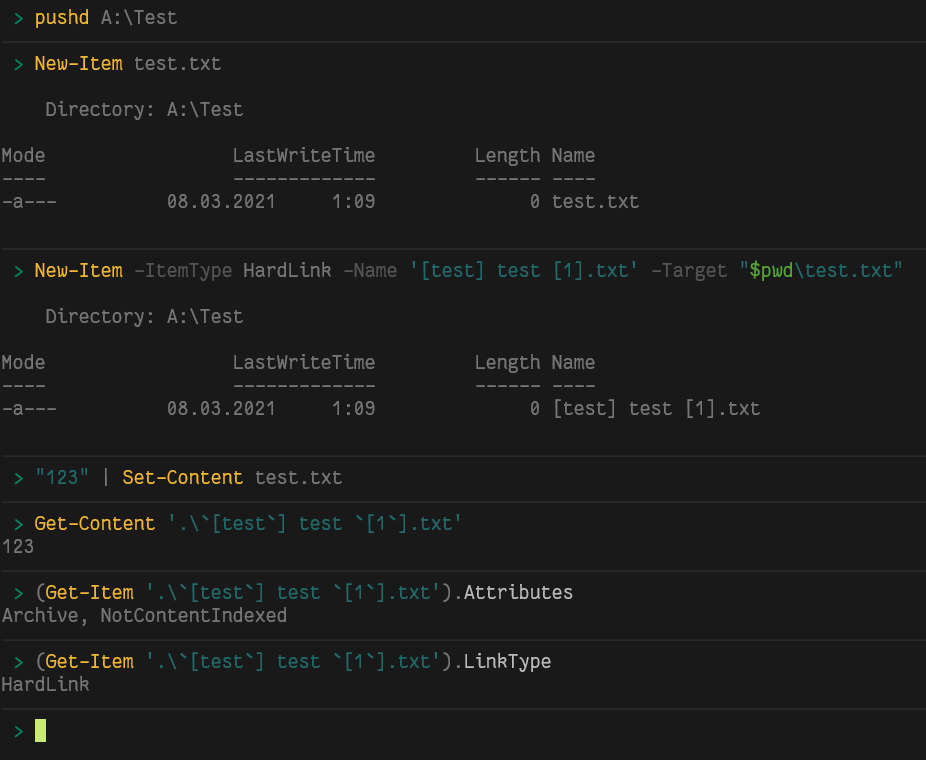Click the "123" string in the pipe command
This screenshot has width=926, height=760.
[x=62, y=477]
